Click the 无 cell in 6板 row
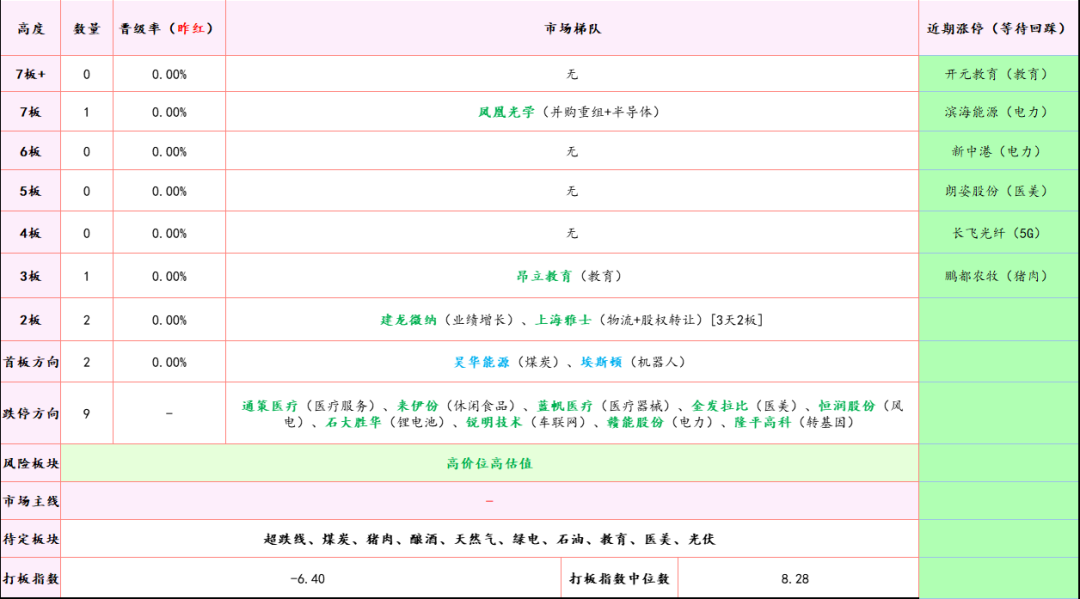This screenshot has width=1080, height=599. pyautogui.click(x=572, y=151)
